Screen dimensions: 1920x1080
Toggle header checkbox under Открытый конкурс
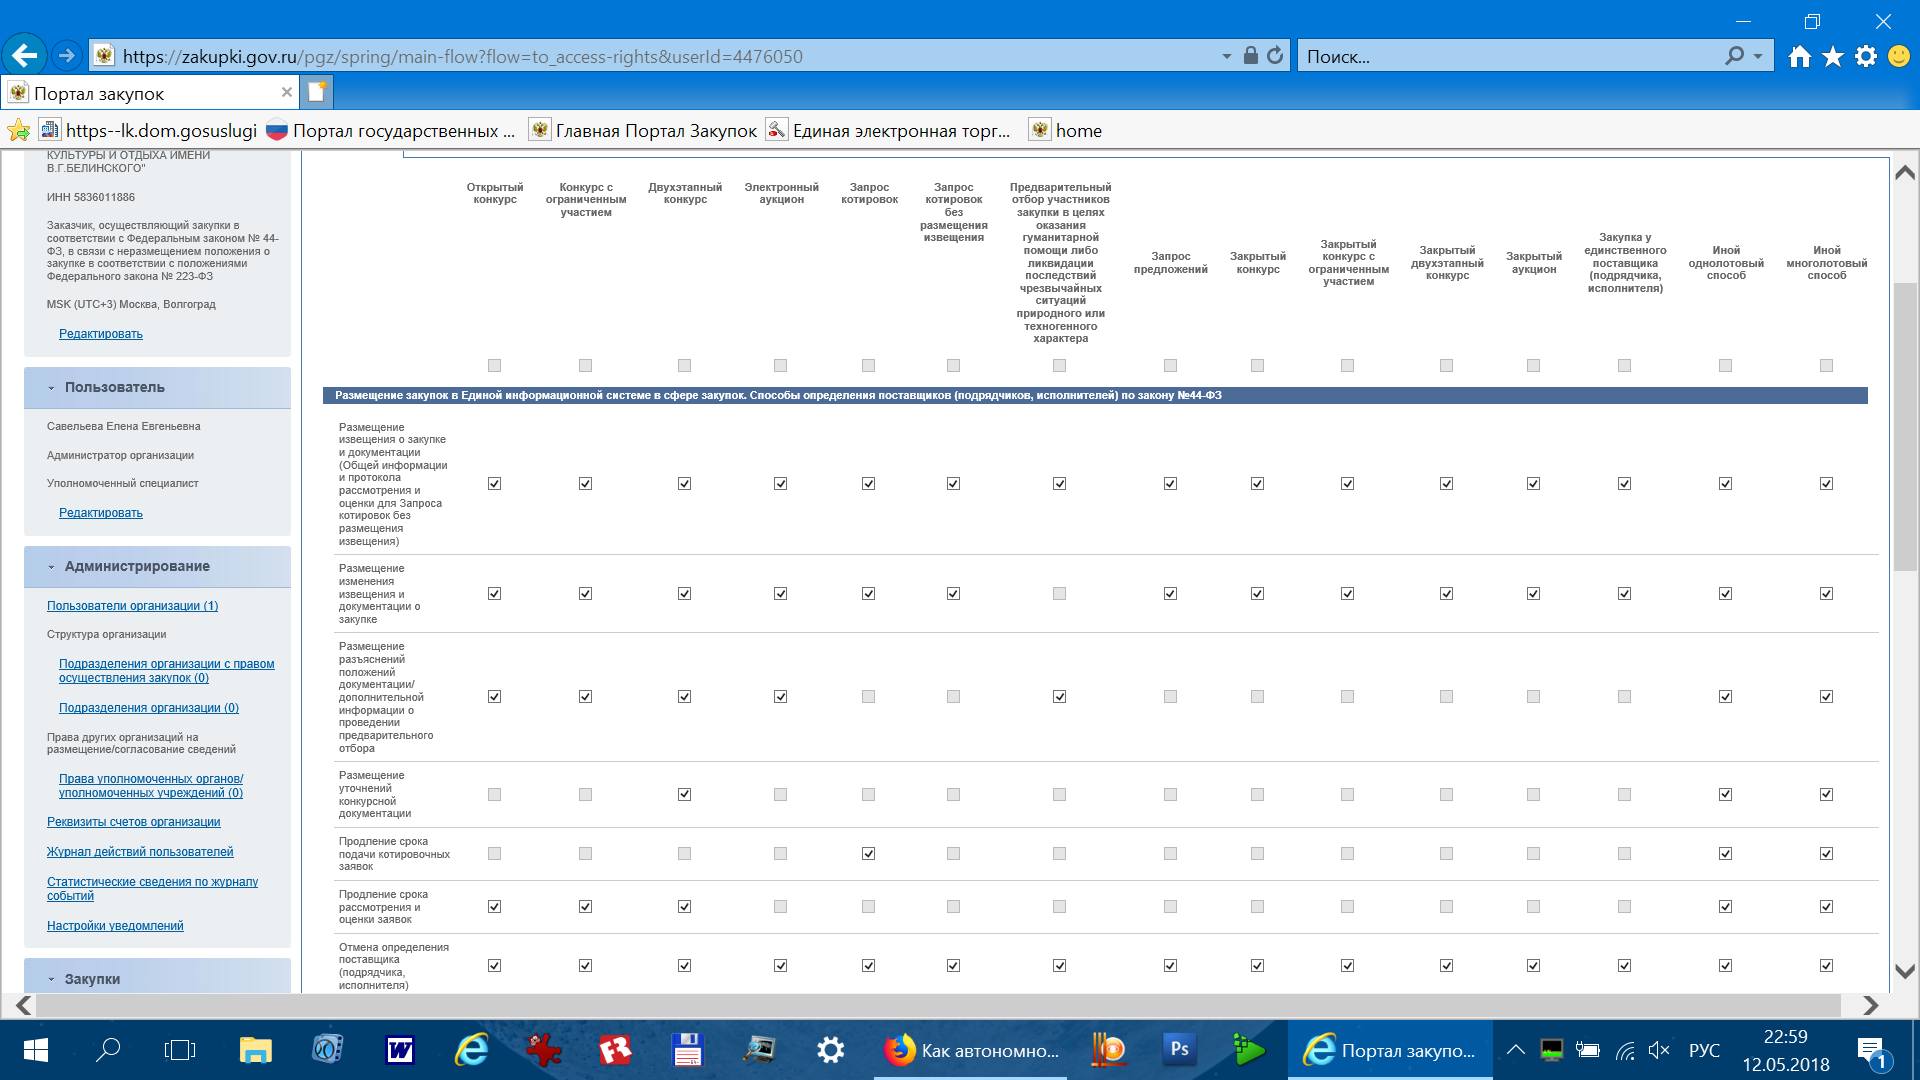(494, 366)
